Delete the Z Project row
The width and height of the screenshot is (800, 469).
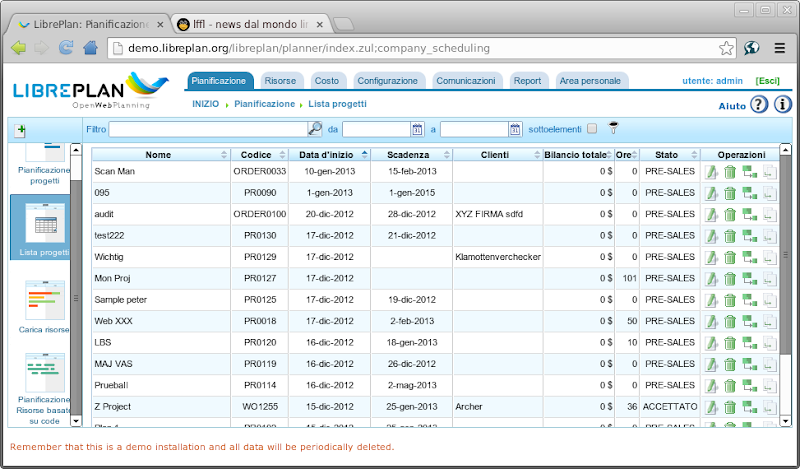730,408
